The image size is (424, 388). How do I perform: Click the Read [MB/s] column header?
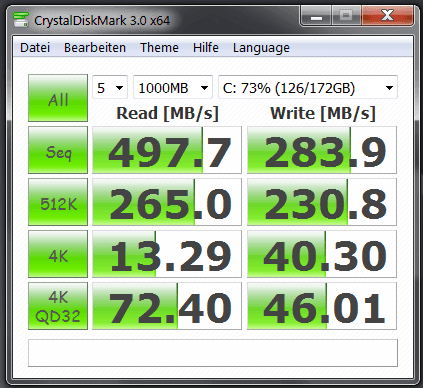point(167,113)
